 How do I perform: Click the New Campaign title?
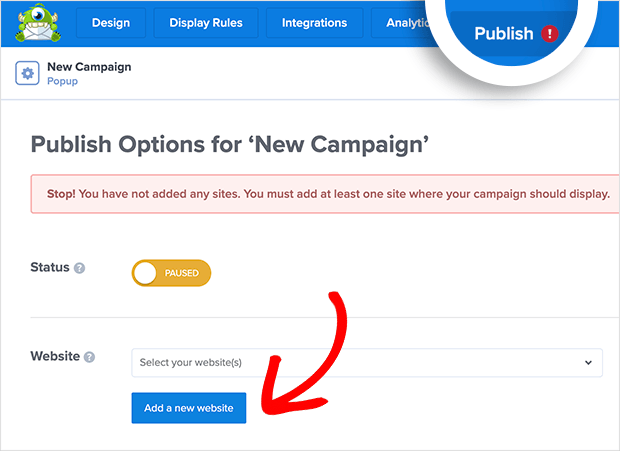[89, 67]
